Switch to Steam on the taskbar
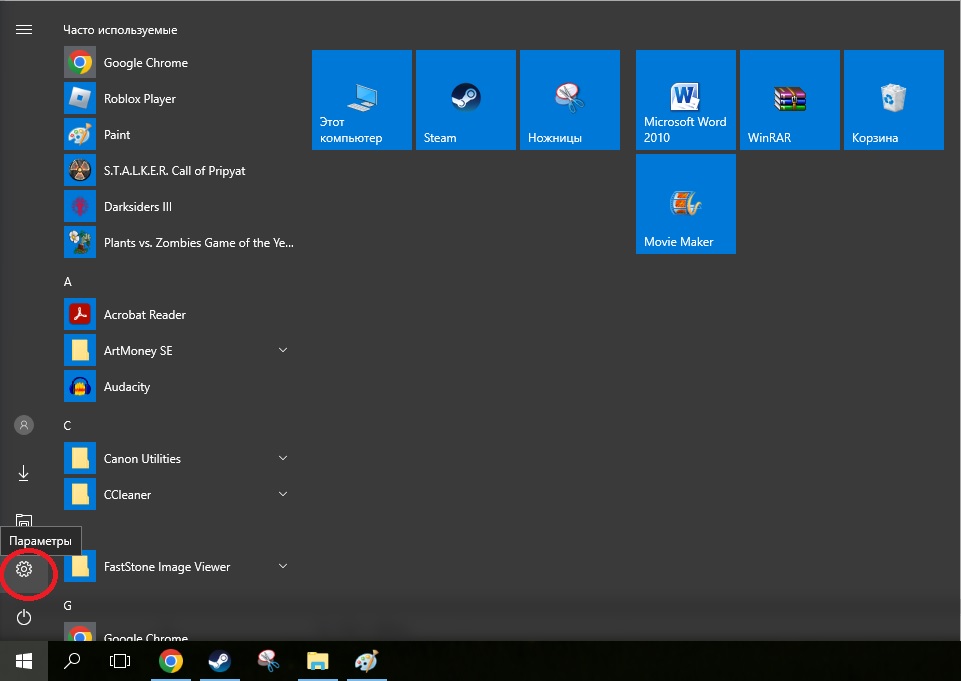The height and width of the screenshot is (681, 961). point(219,661)
